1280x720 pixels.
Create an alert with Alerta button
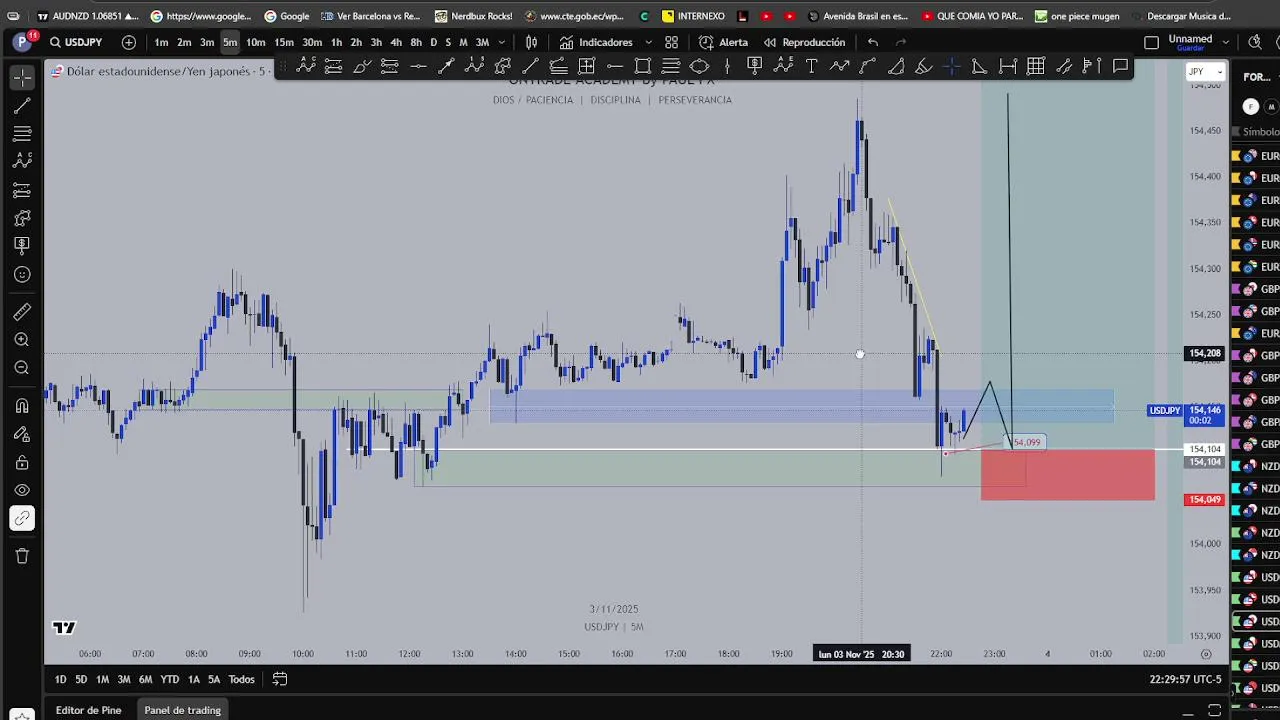[723, 42]
